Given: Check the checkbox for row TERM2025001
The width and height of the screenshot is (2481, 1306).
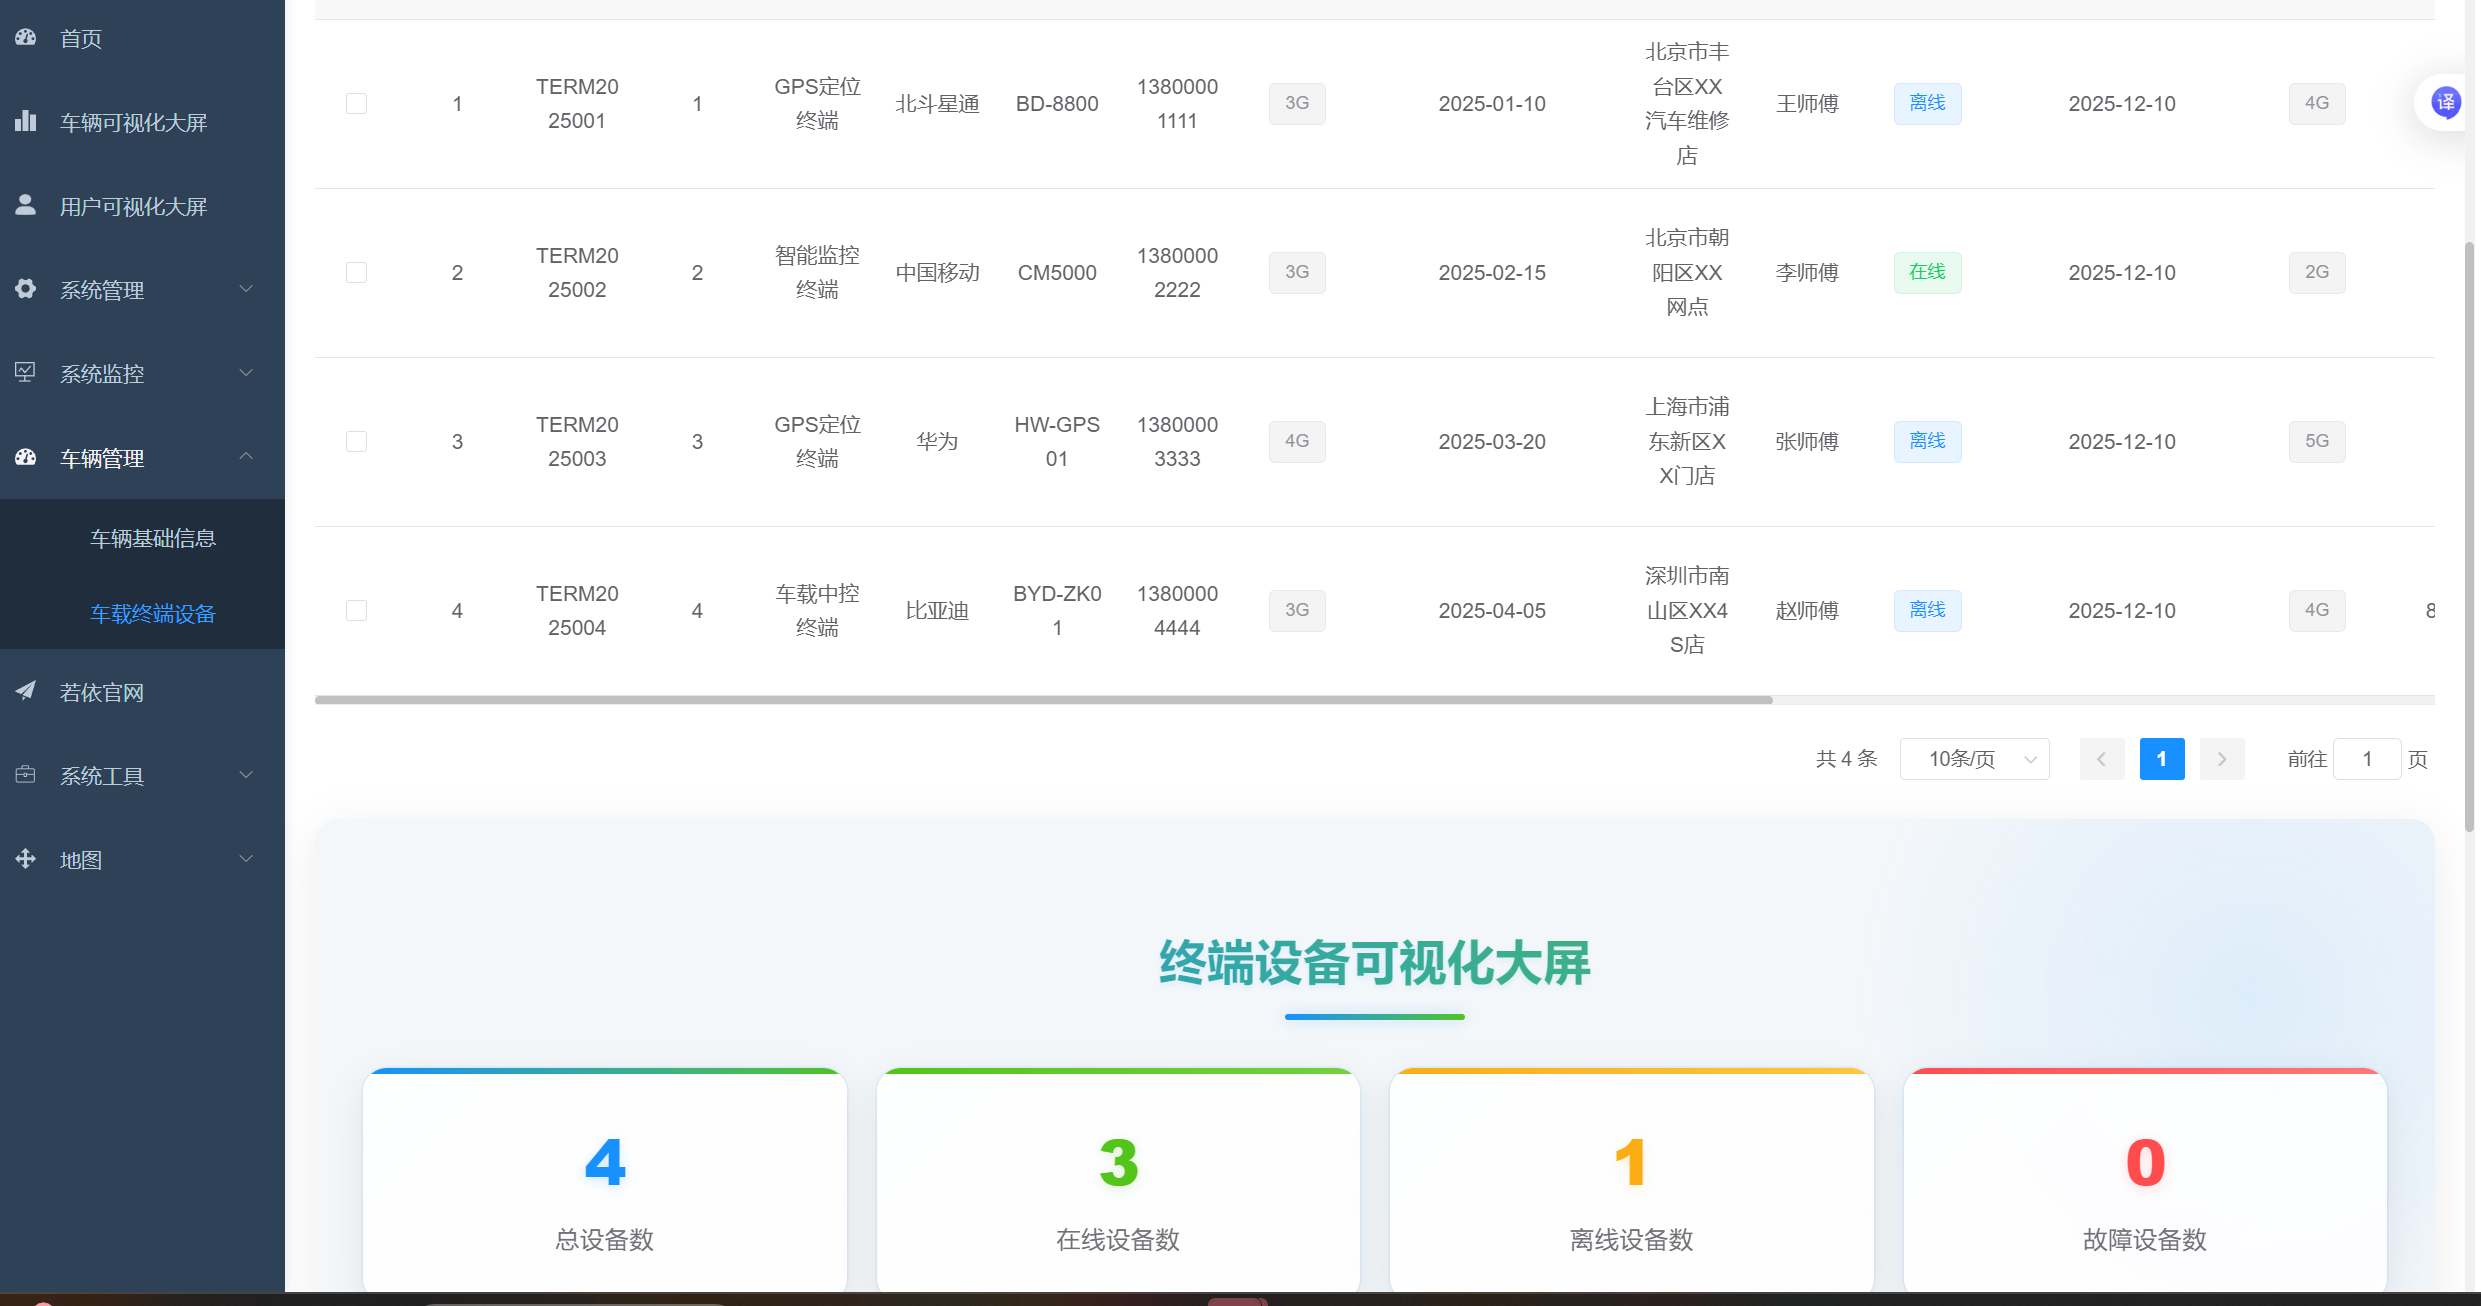Looking at the screenshot, I should [x=356, y=104].
